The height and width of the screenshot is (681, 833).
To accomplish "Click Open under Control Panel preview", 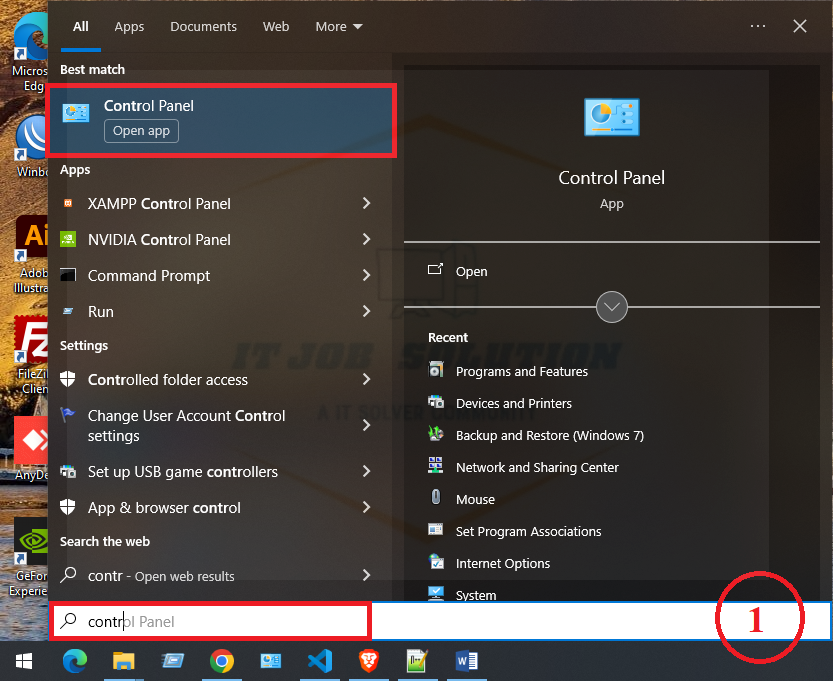I will (x=471, y=272).
